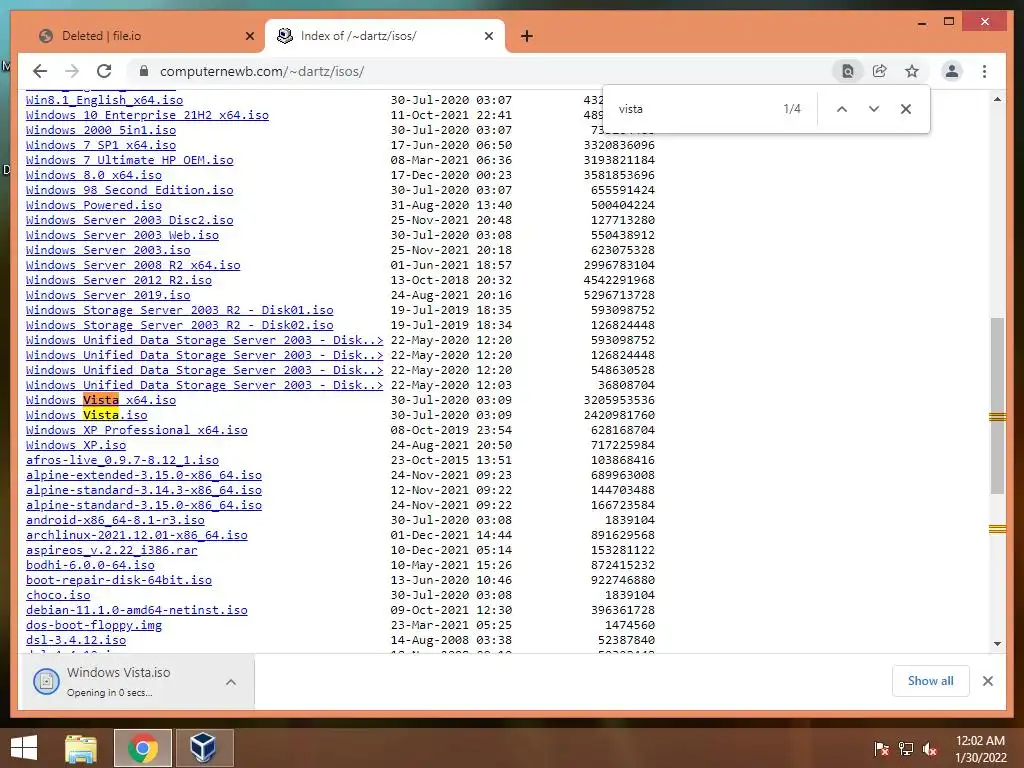Click the page scroll up arrow
The width and height of the screenshot is (1024, 768).
[x=997, y=99]
